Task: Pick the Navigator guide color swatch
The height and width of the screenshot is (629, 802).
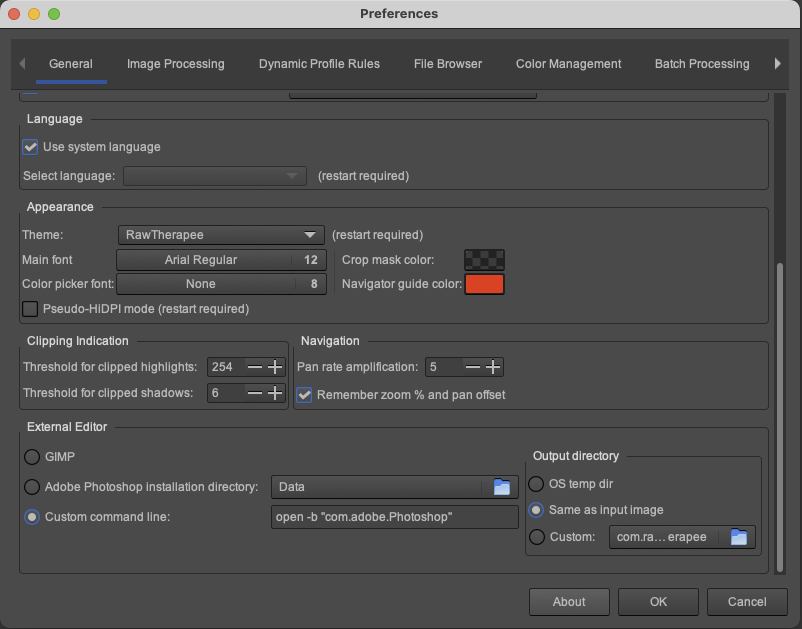Action: (484, 284)
